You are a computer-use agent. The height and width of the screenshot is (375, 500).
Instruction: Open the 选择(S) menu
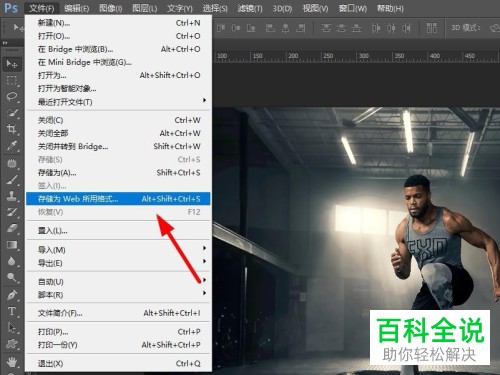215,8
